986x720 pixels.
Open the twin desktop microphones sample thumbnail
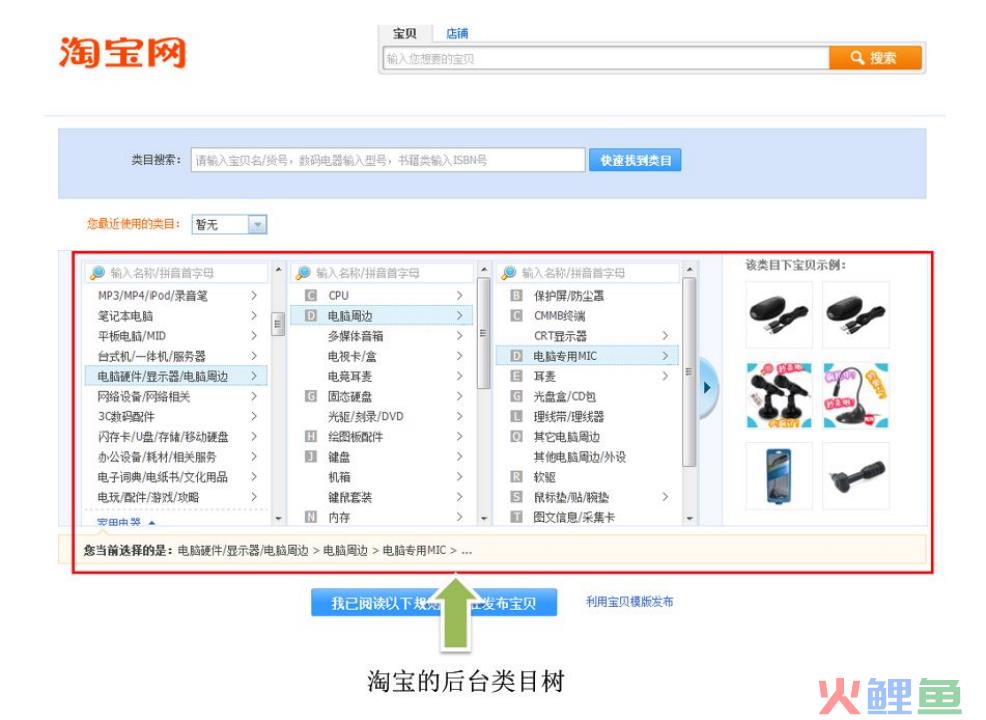coord(778,395)
